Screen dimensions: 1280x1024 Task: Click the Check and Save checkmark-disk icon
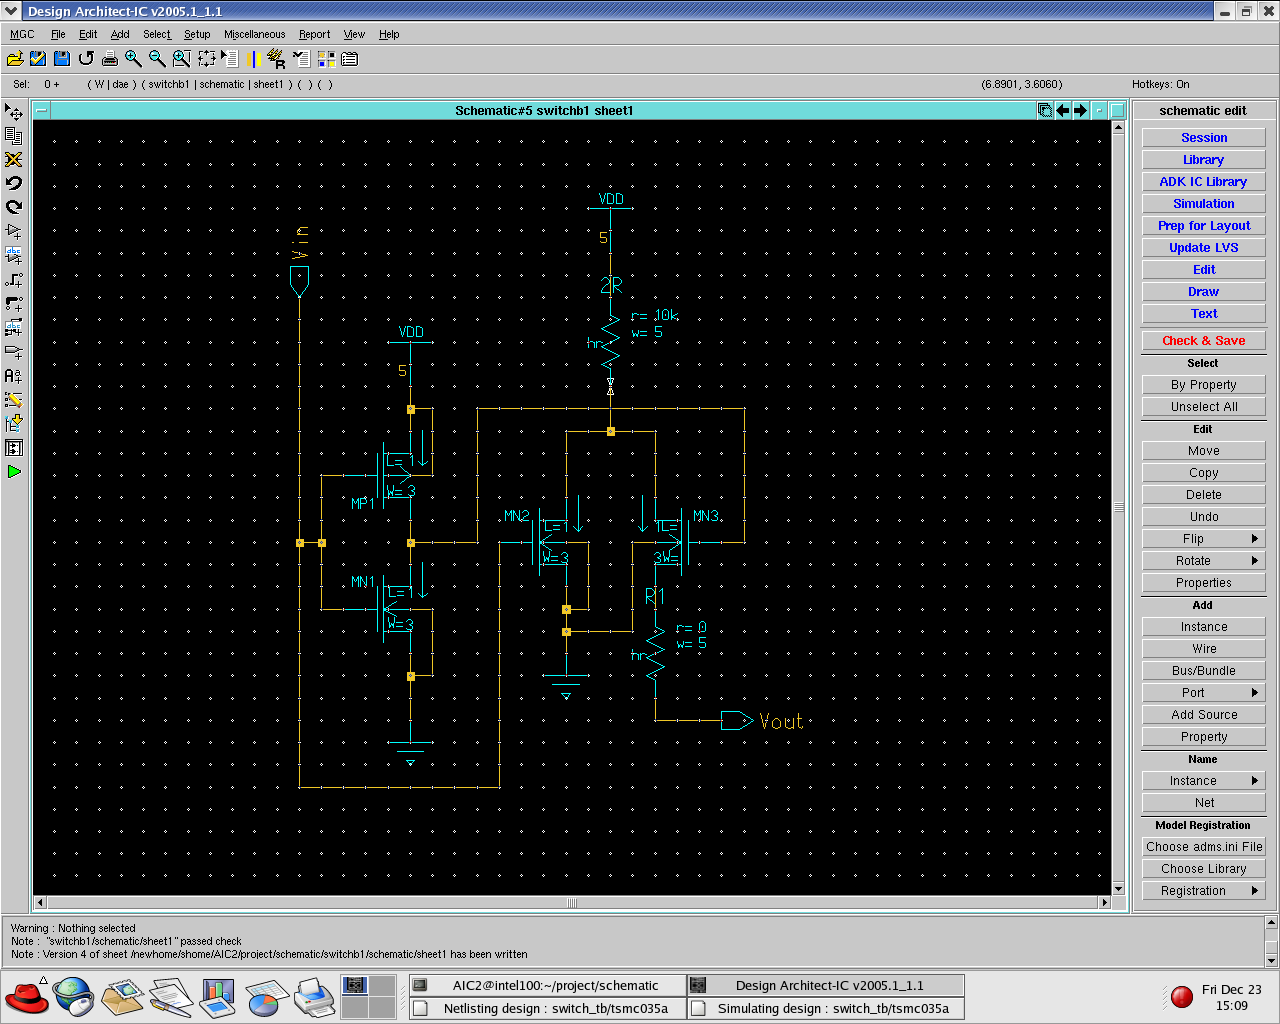(x=38, y=59)
